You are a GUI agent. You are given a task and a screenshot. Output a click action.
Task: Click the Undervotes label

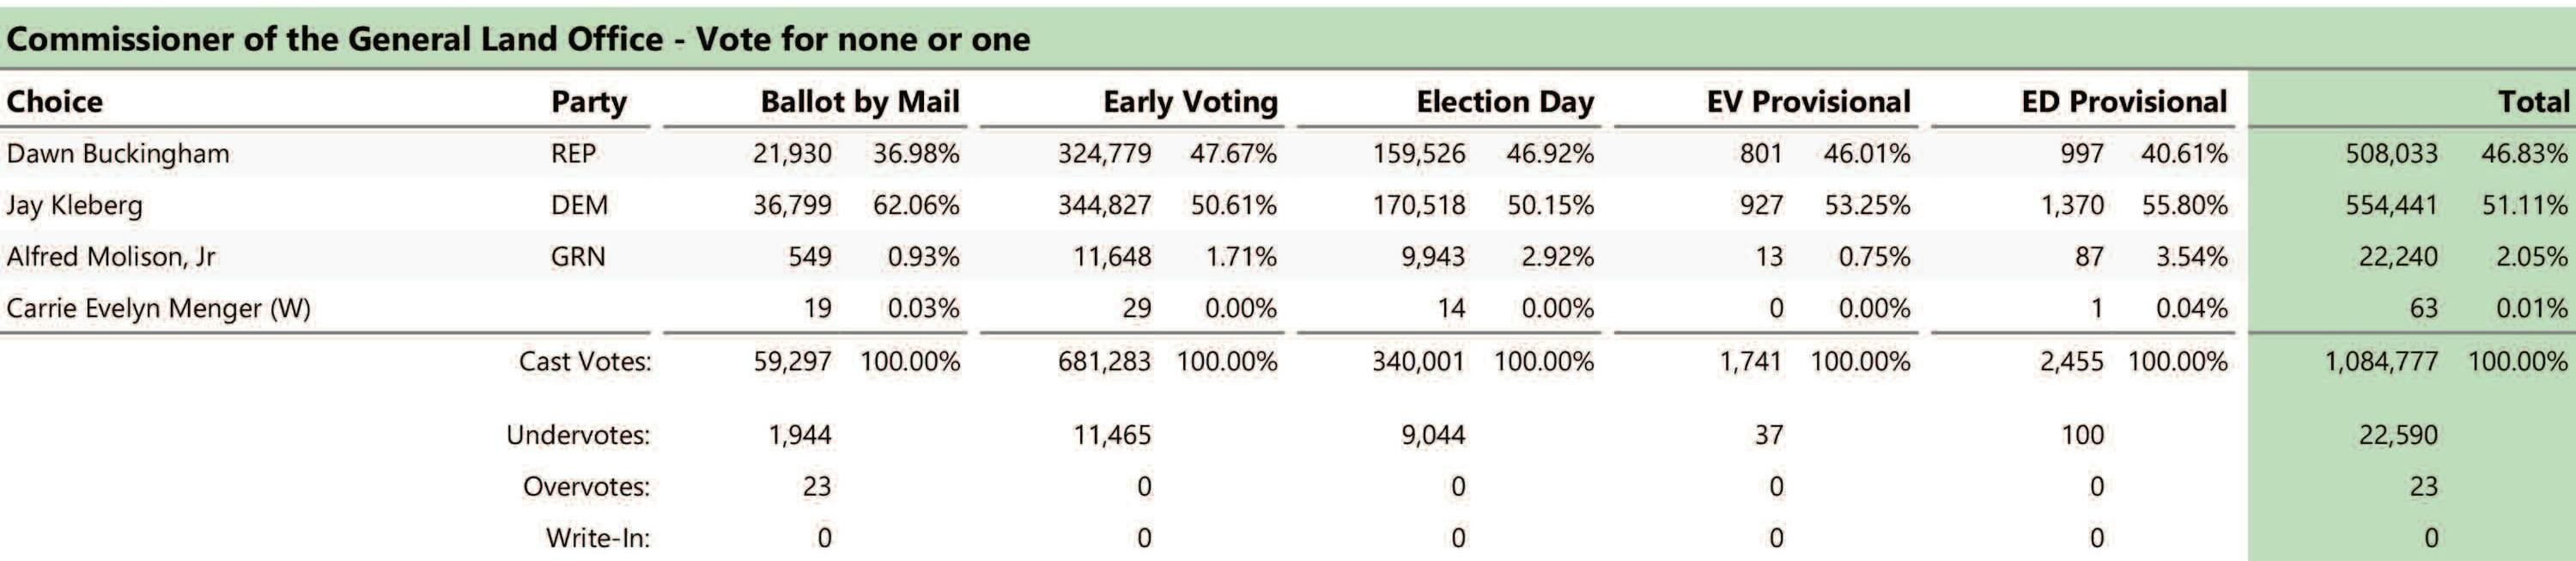click(x=578, y=435)
